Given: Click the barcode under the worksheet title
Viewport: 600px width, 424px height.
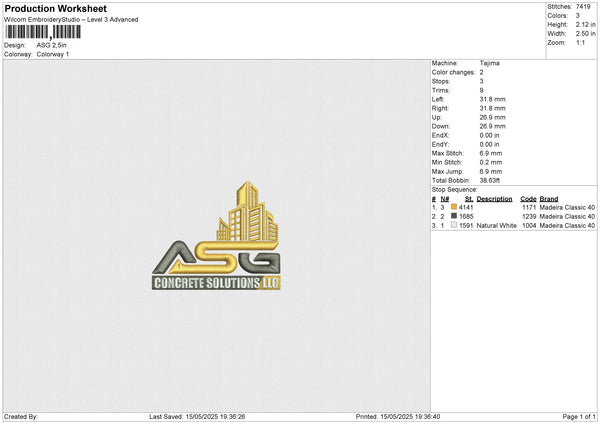Looking at the screenshot, I should coord(43,32).
